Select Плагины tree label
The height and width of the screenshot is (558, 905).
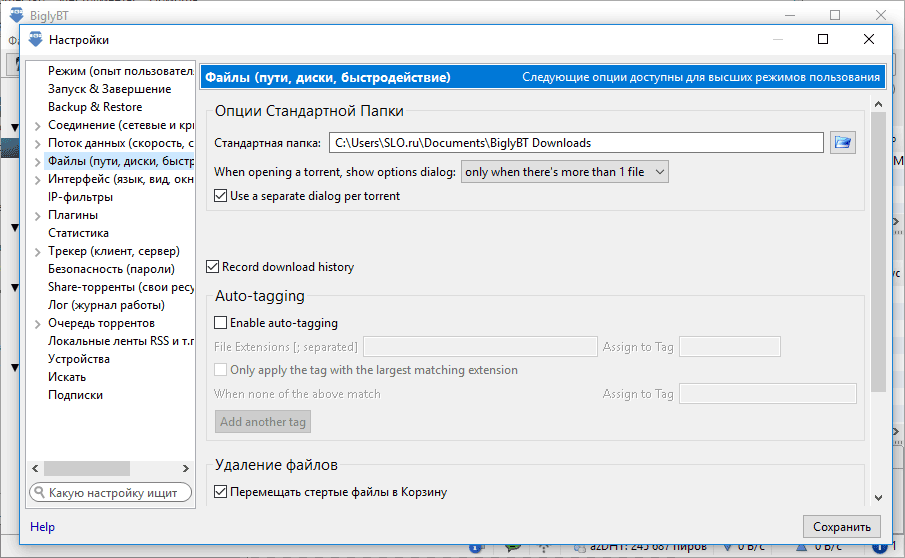tap(73, 215)
